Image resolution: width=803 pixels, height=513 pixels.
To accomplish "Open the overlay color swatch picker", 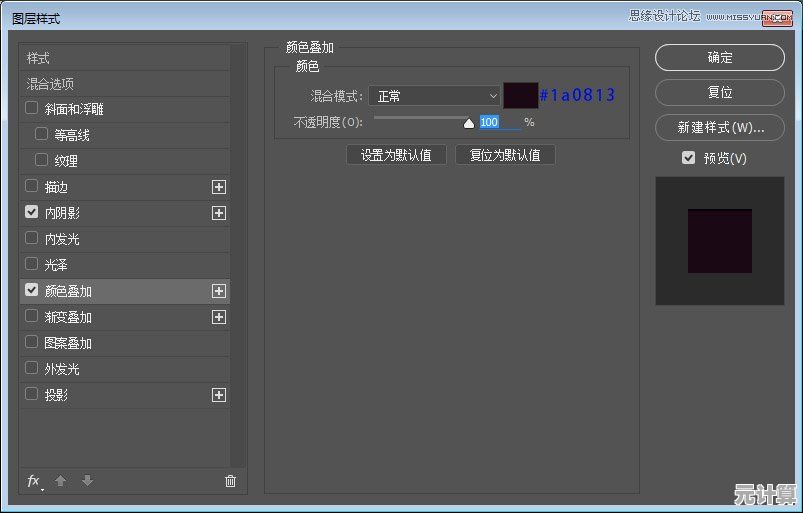I will tap(520, 96).
